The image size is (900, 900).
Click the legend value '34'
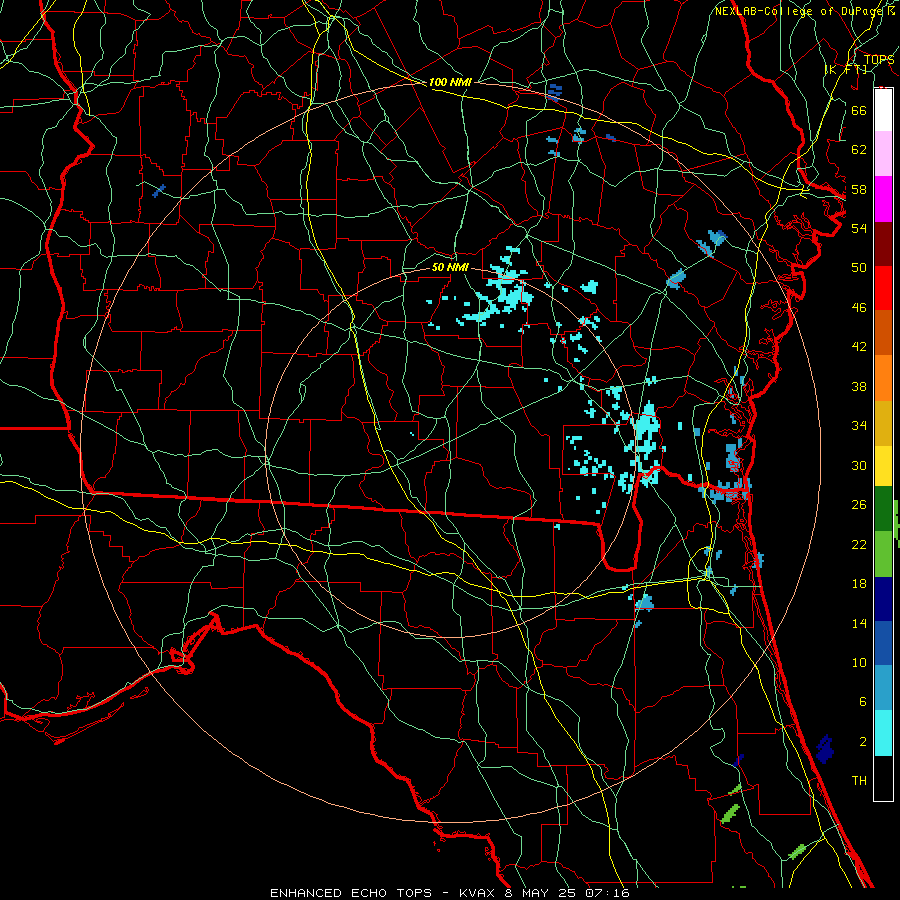(859, 426)
